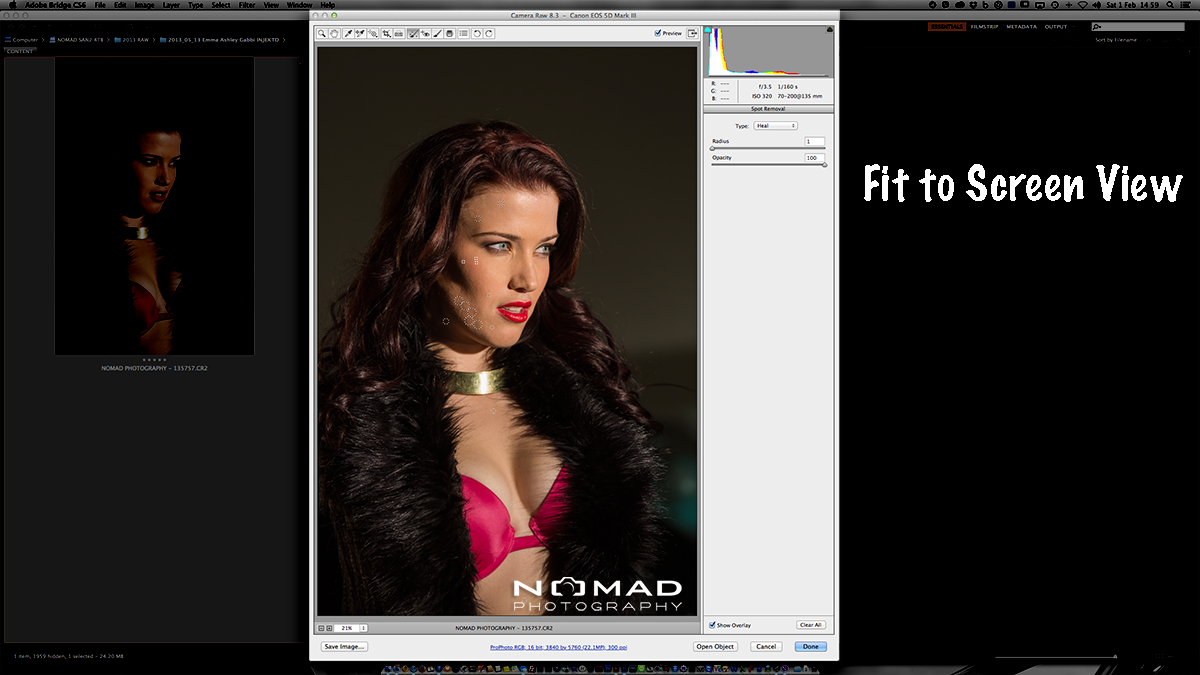Rotate image 90 degrees counterclockwise
The height and width of the screenshot is (675, 1200).
[477, 33]
